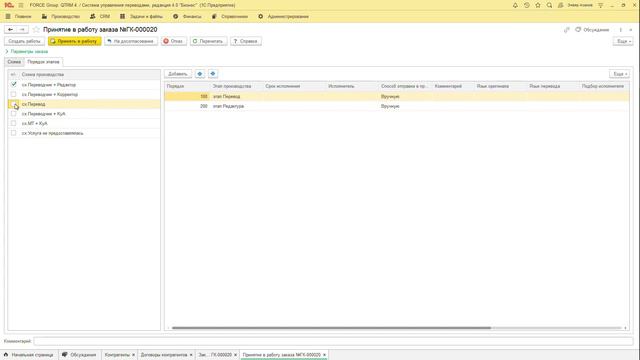Image resolution: width=640 pixels, height=360 pixels.
Task: Open the Задачи и файлы section
Action: pos(142,16)
